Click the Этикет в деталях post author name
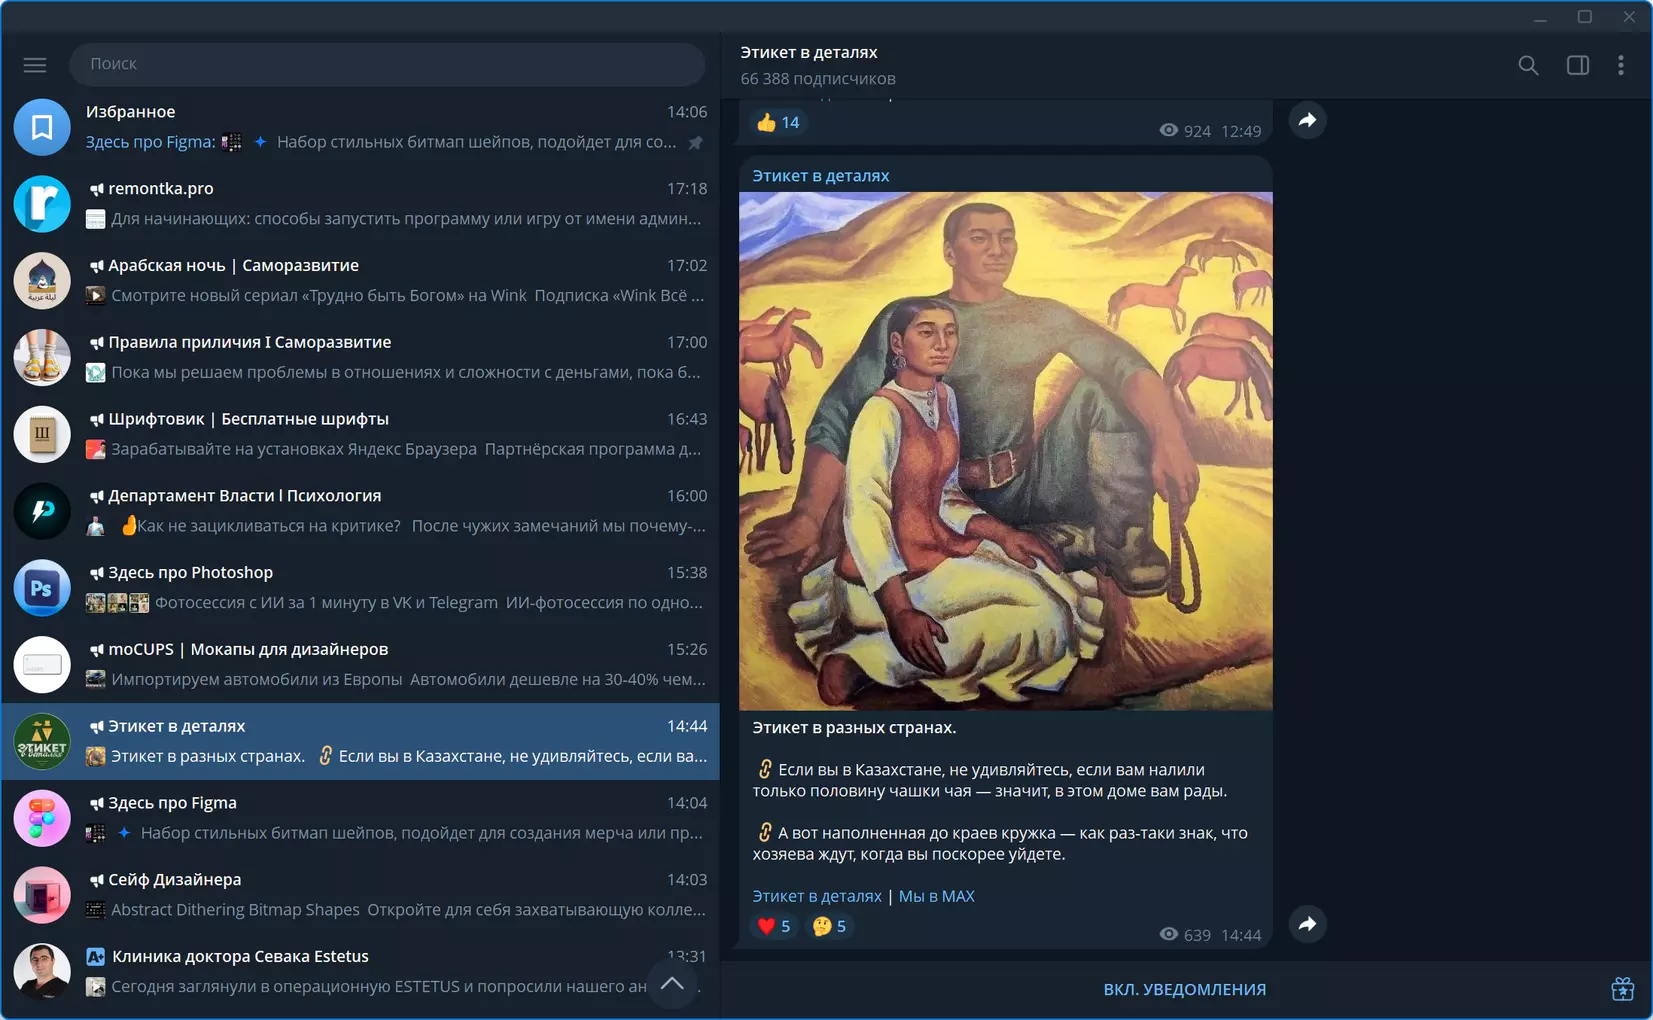Screen dimensions: 1653x1020 821,176
